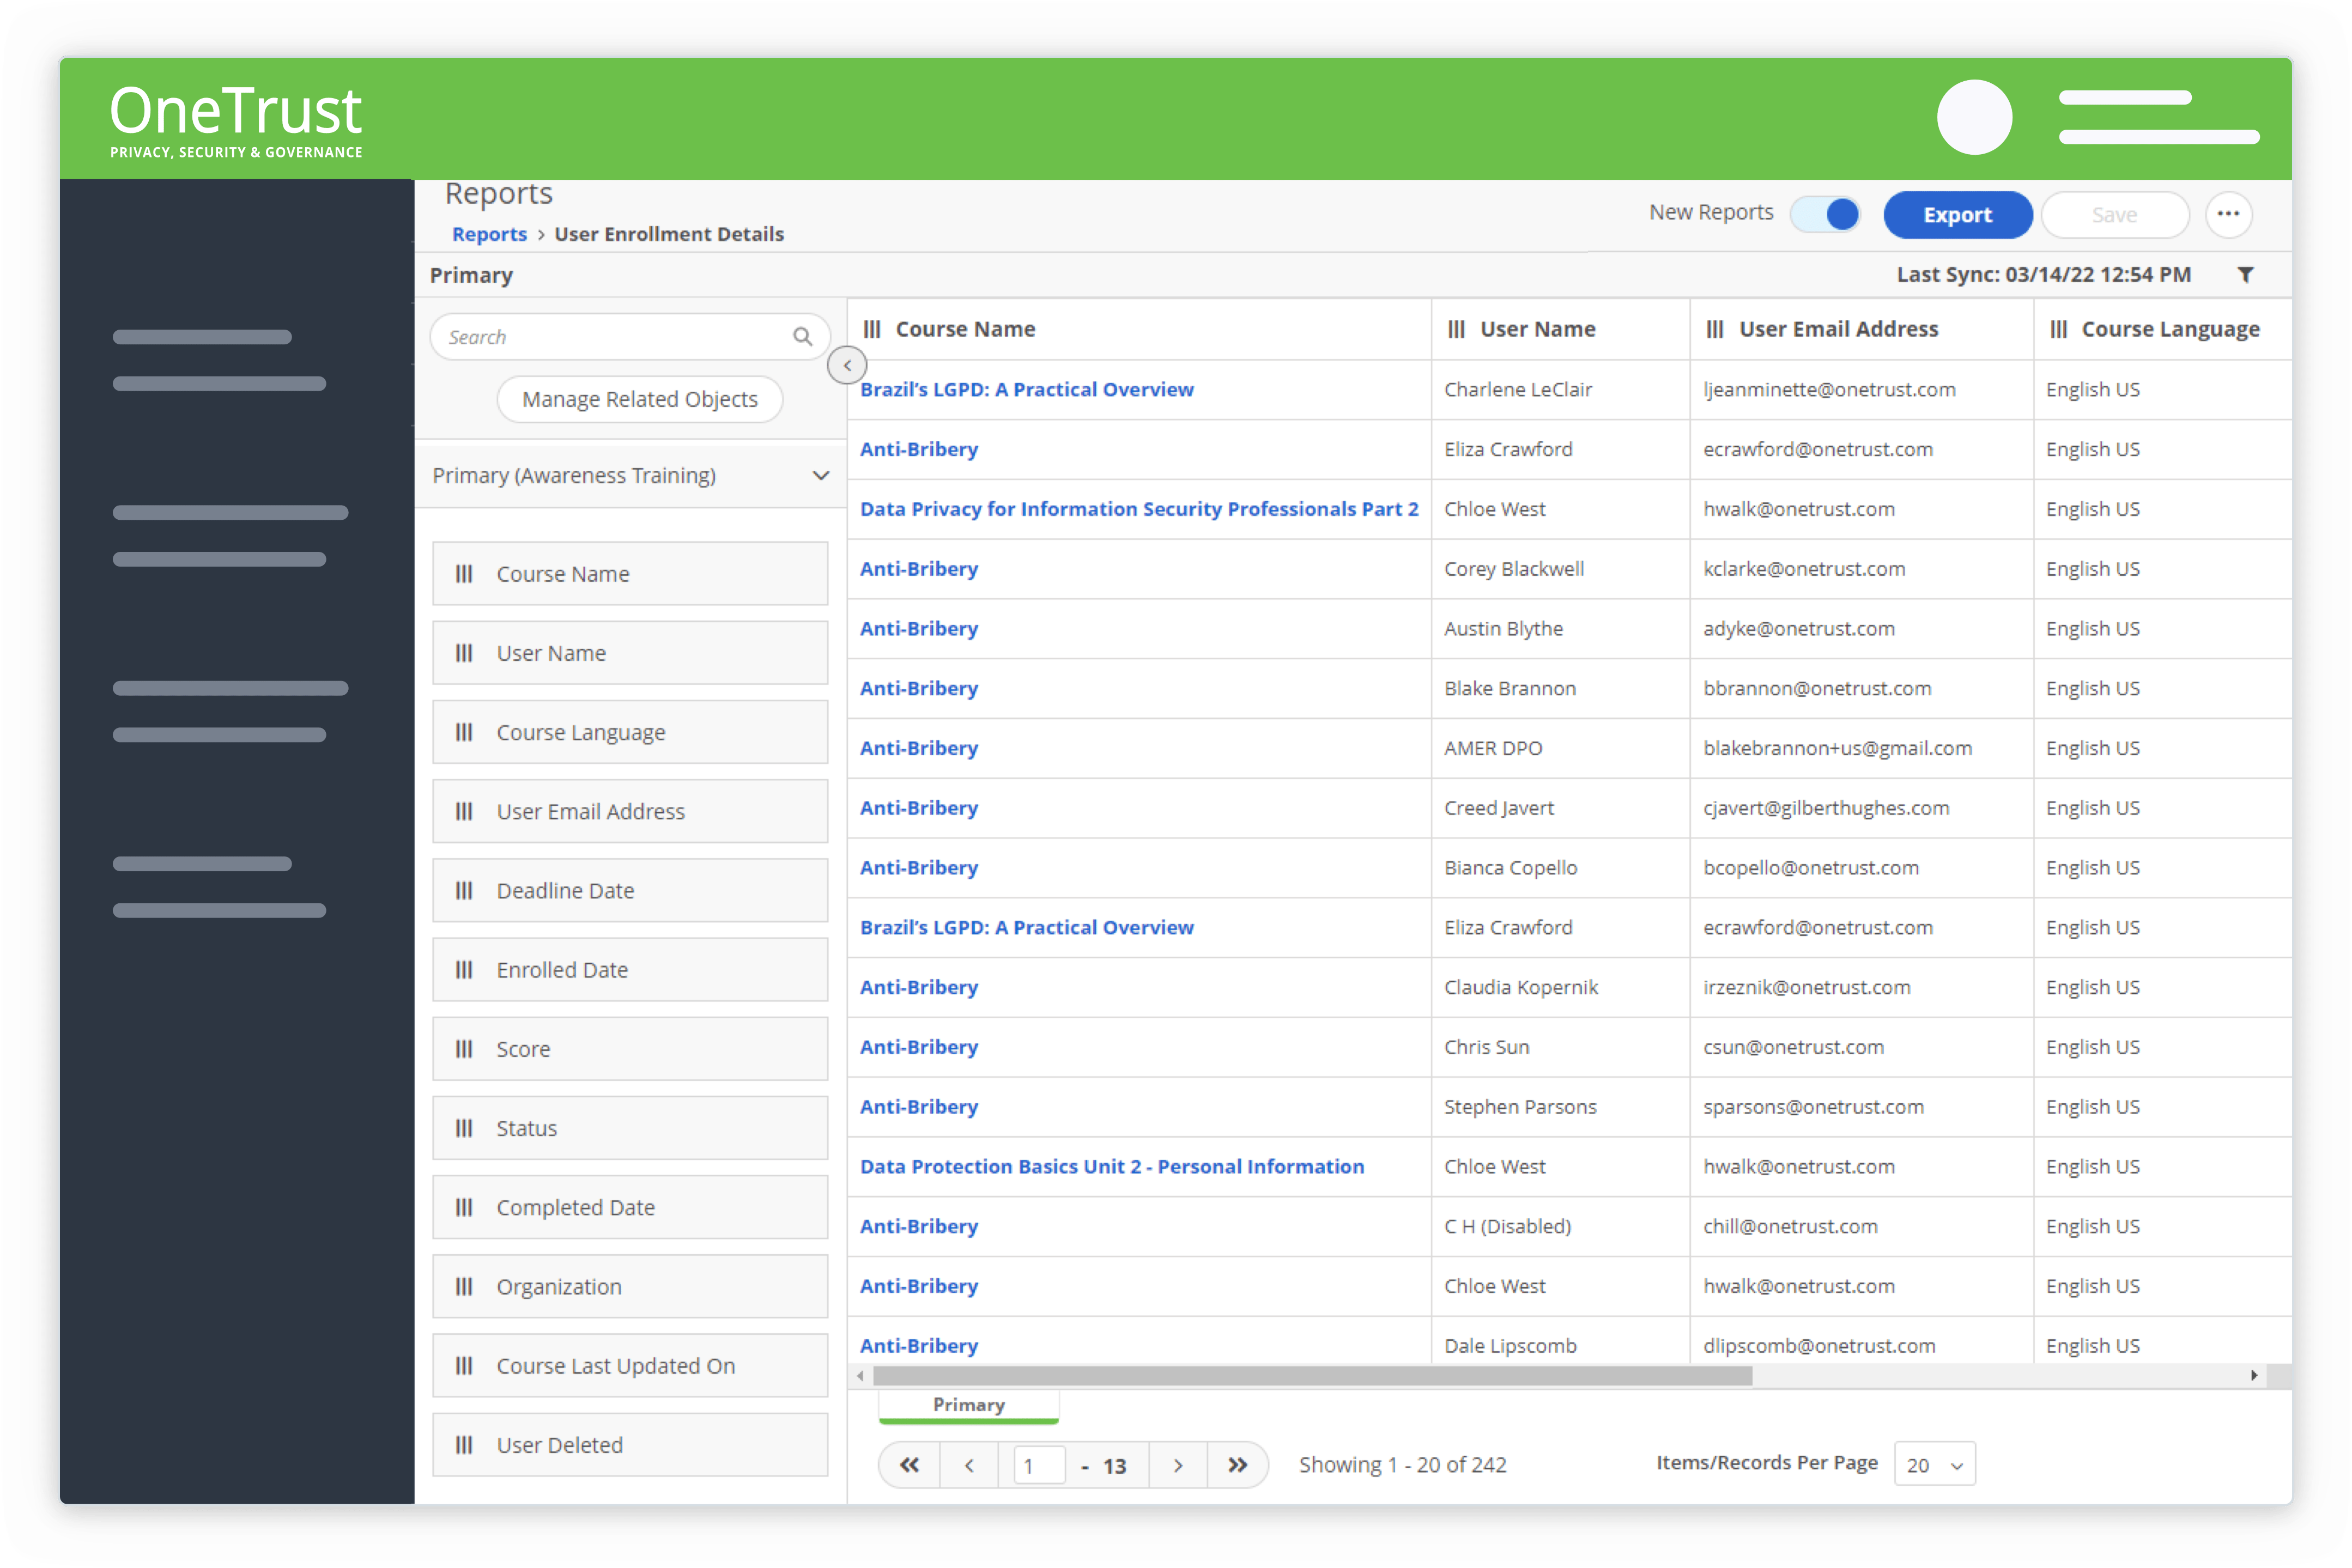Click the grip icon of Deadline Date field

click(x=464, y=890)
